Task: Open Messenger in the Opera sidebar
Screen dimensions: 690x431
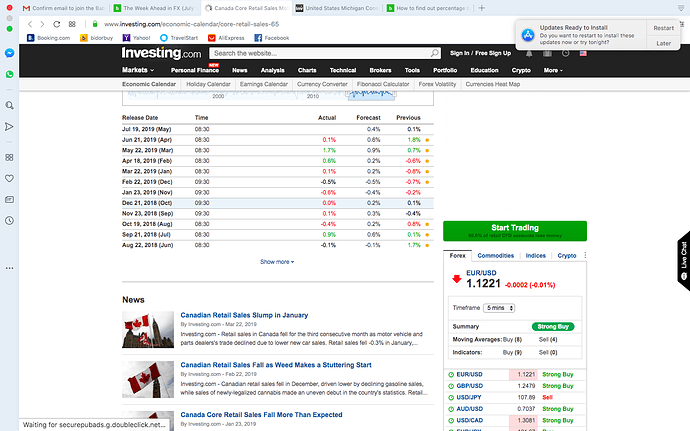Action: click(9, 53)
